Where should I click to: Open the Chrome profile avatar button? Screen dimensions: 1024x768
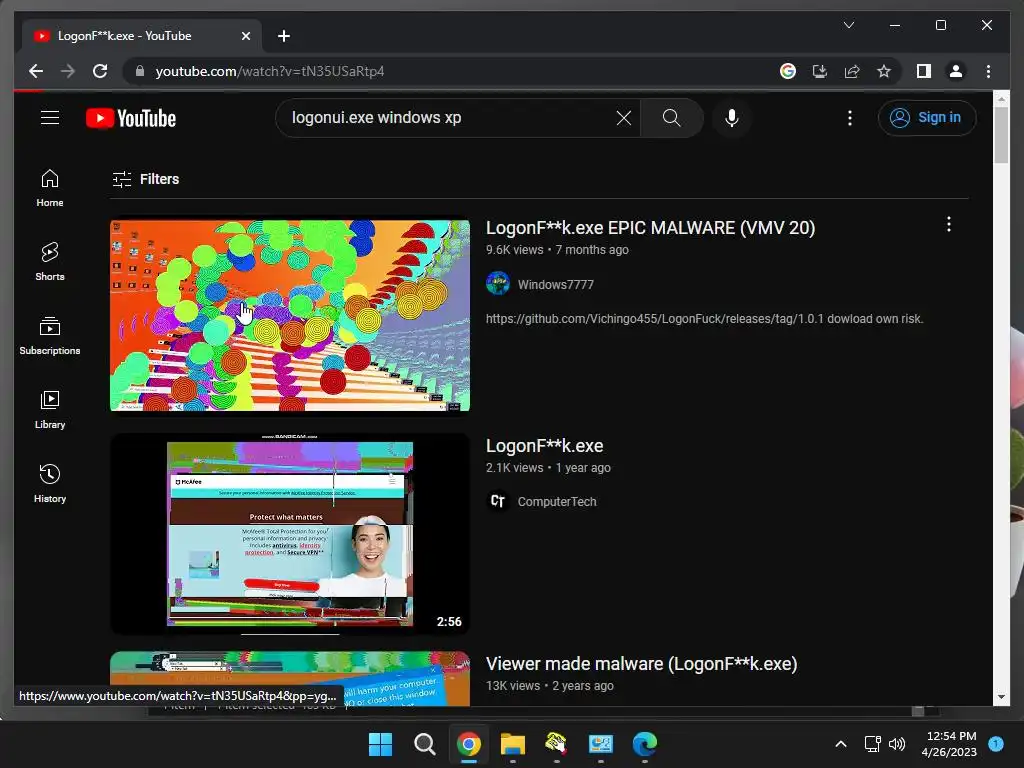955,71
